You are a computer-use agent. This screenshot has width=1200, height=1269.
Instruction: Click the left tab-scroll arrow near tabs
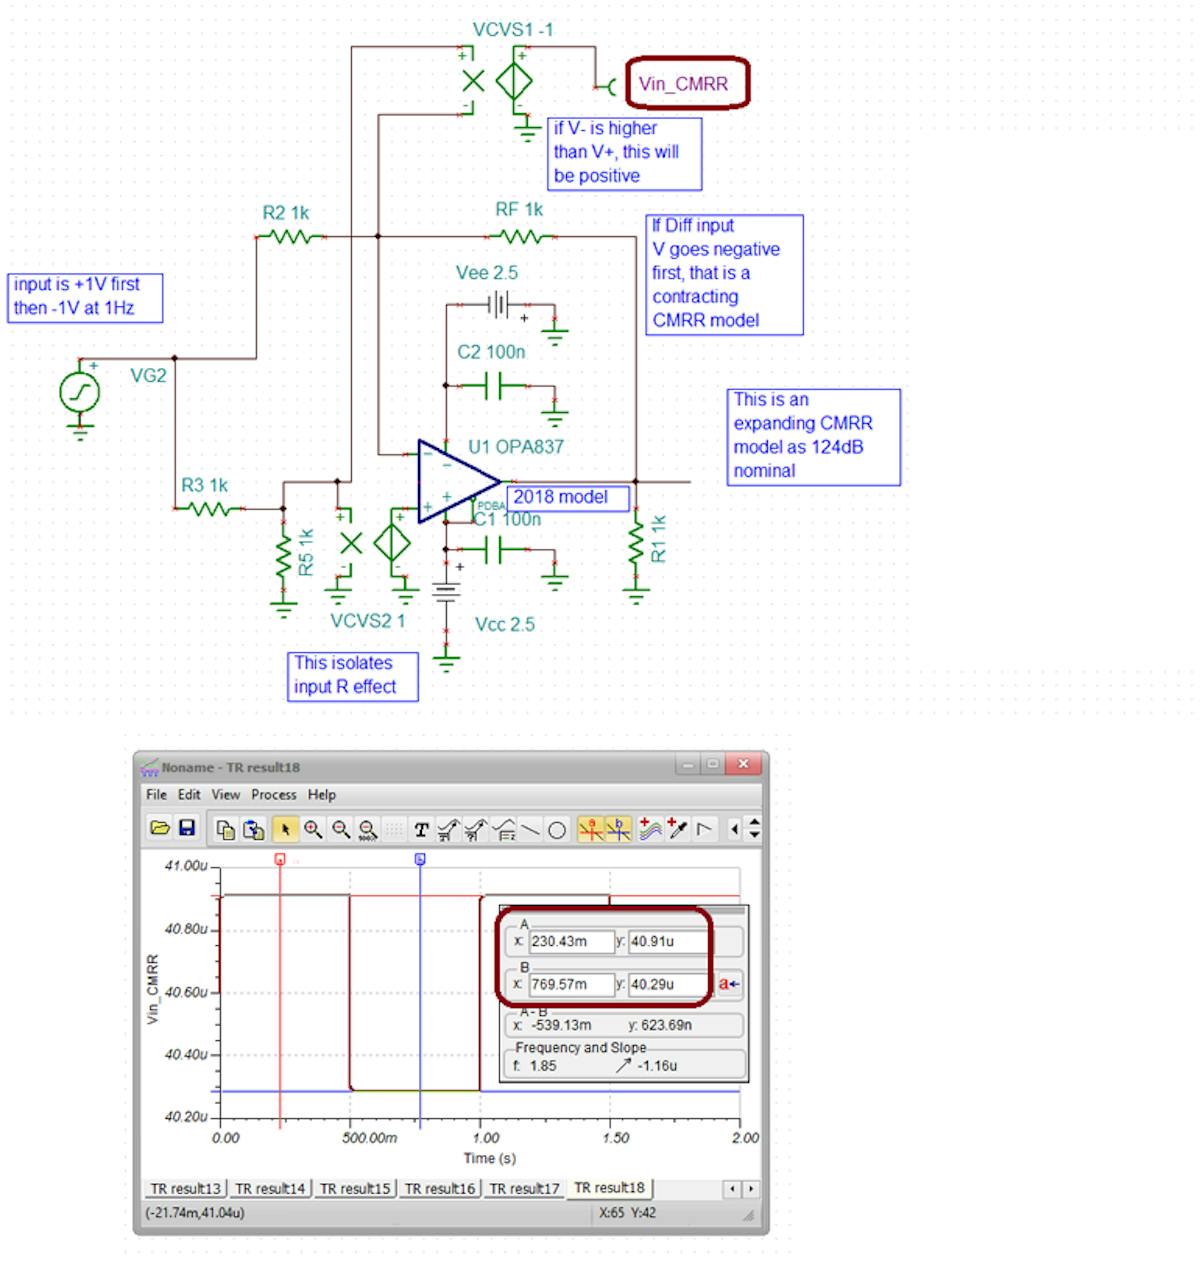(733, 1189)
